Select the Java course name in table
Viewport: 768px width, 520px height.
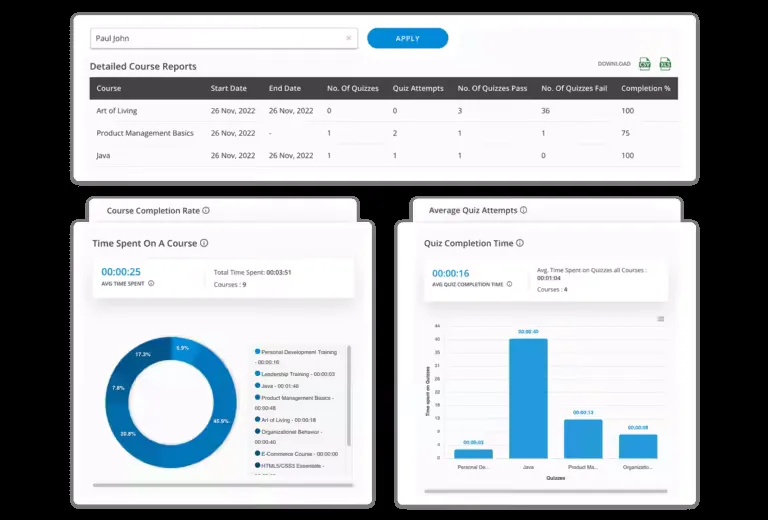103,156
